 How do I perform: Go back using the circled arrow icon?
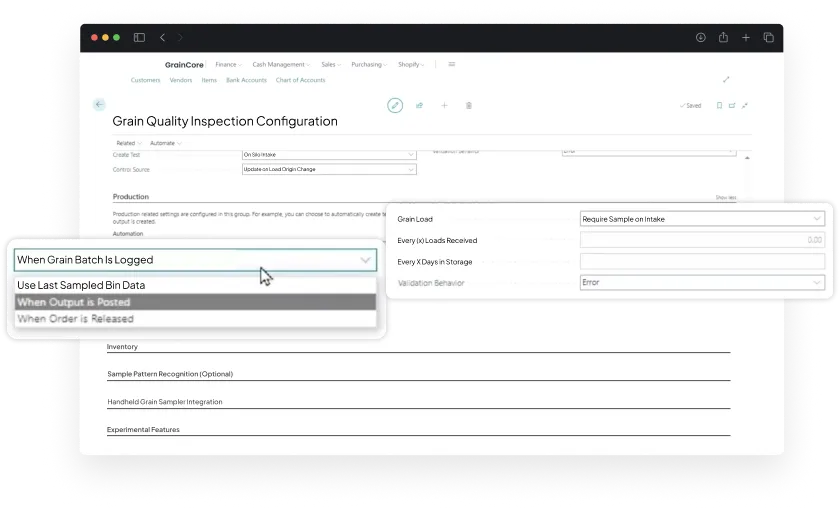(x=99, y=104)
